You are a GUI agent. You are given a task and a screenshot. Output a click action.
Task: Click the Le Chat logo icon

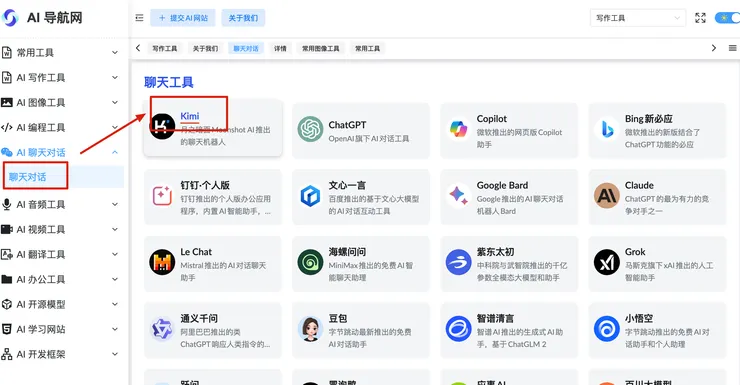(x=162, y=262)
